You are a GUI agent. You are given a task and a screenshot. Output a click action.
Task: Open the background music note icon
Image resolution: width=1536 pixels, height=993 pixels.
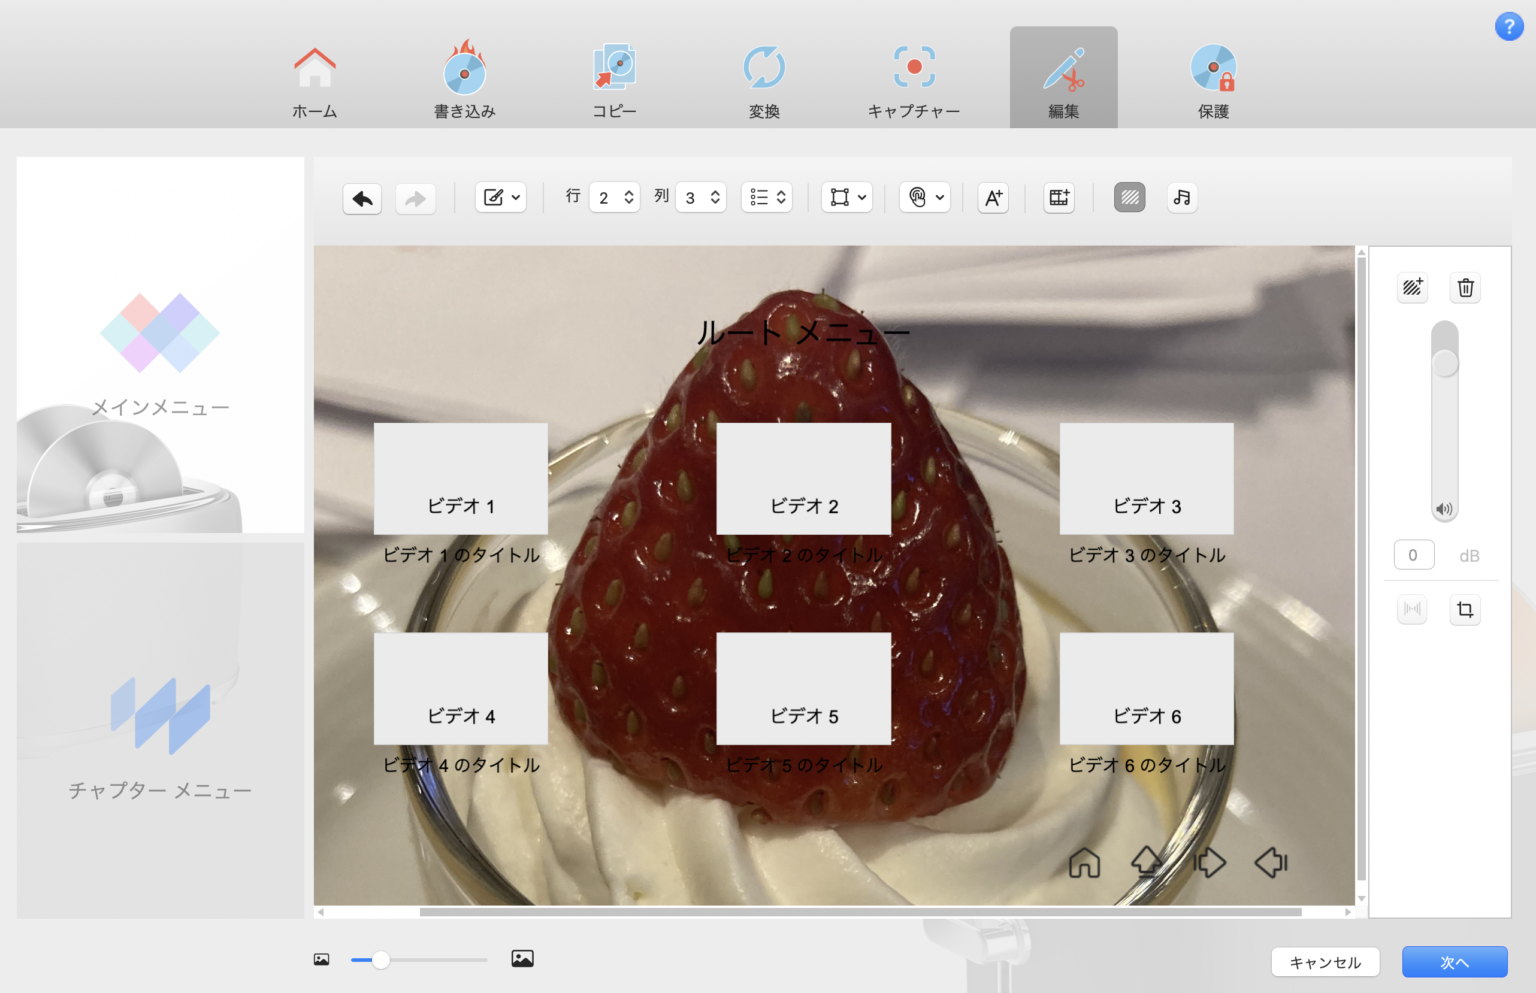click(1181, 198)
